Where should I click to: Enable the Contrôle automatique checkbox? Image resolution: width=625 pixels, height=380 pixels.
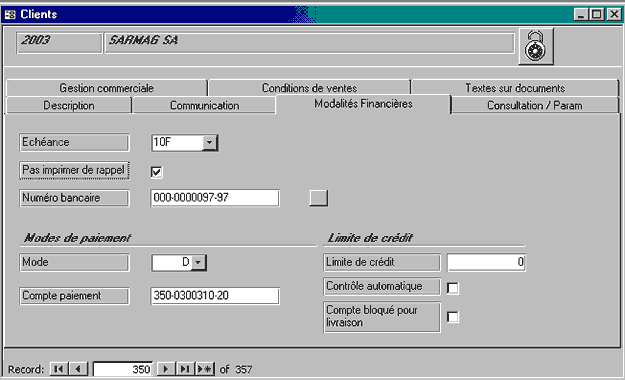[453, 288]
